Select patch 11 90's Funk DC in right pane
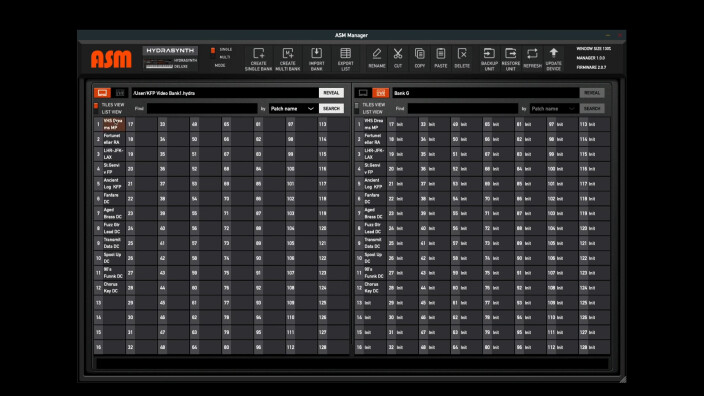This screenshot has height=396, width=704. pos(370,273)
